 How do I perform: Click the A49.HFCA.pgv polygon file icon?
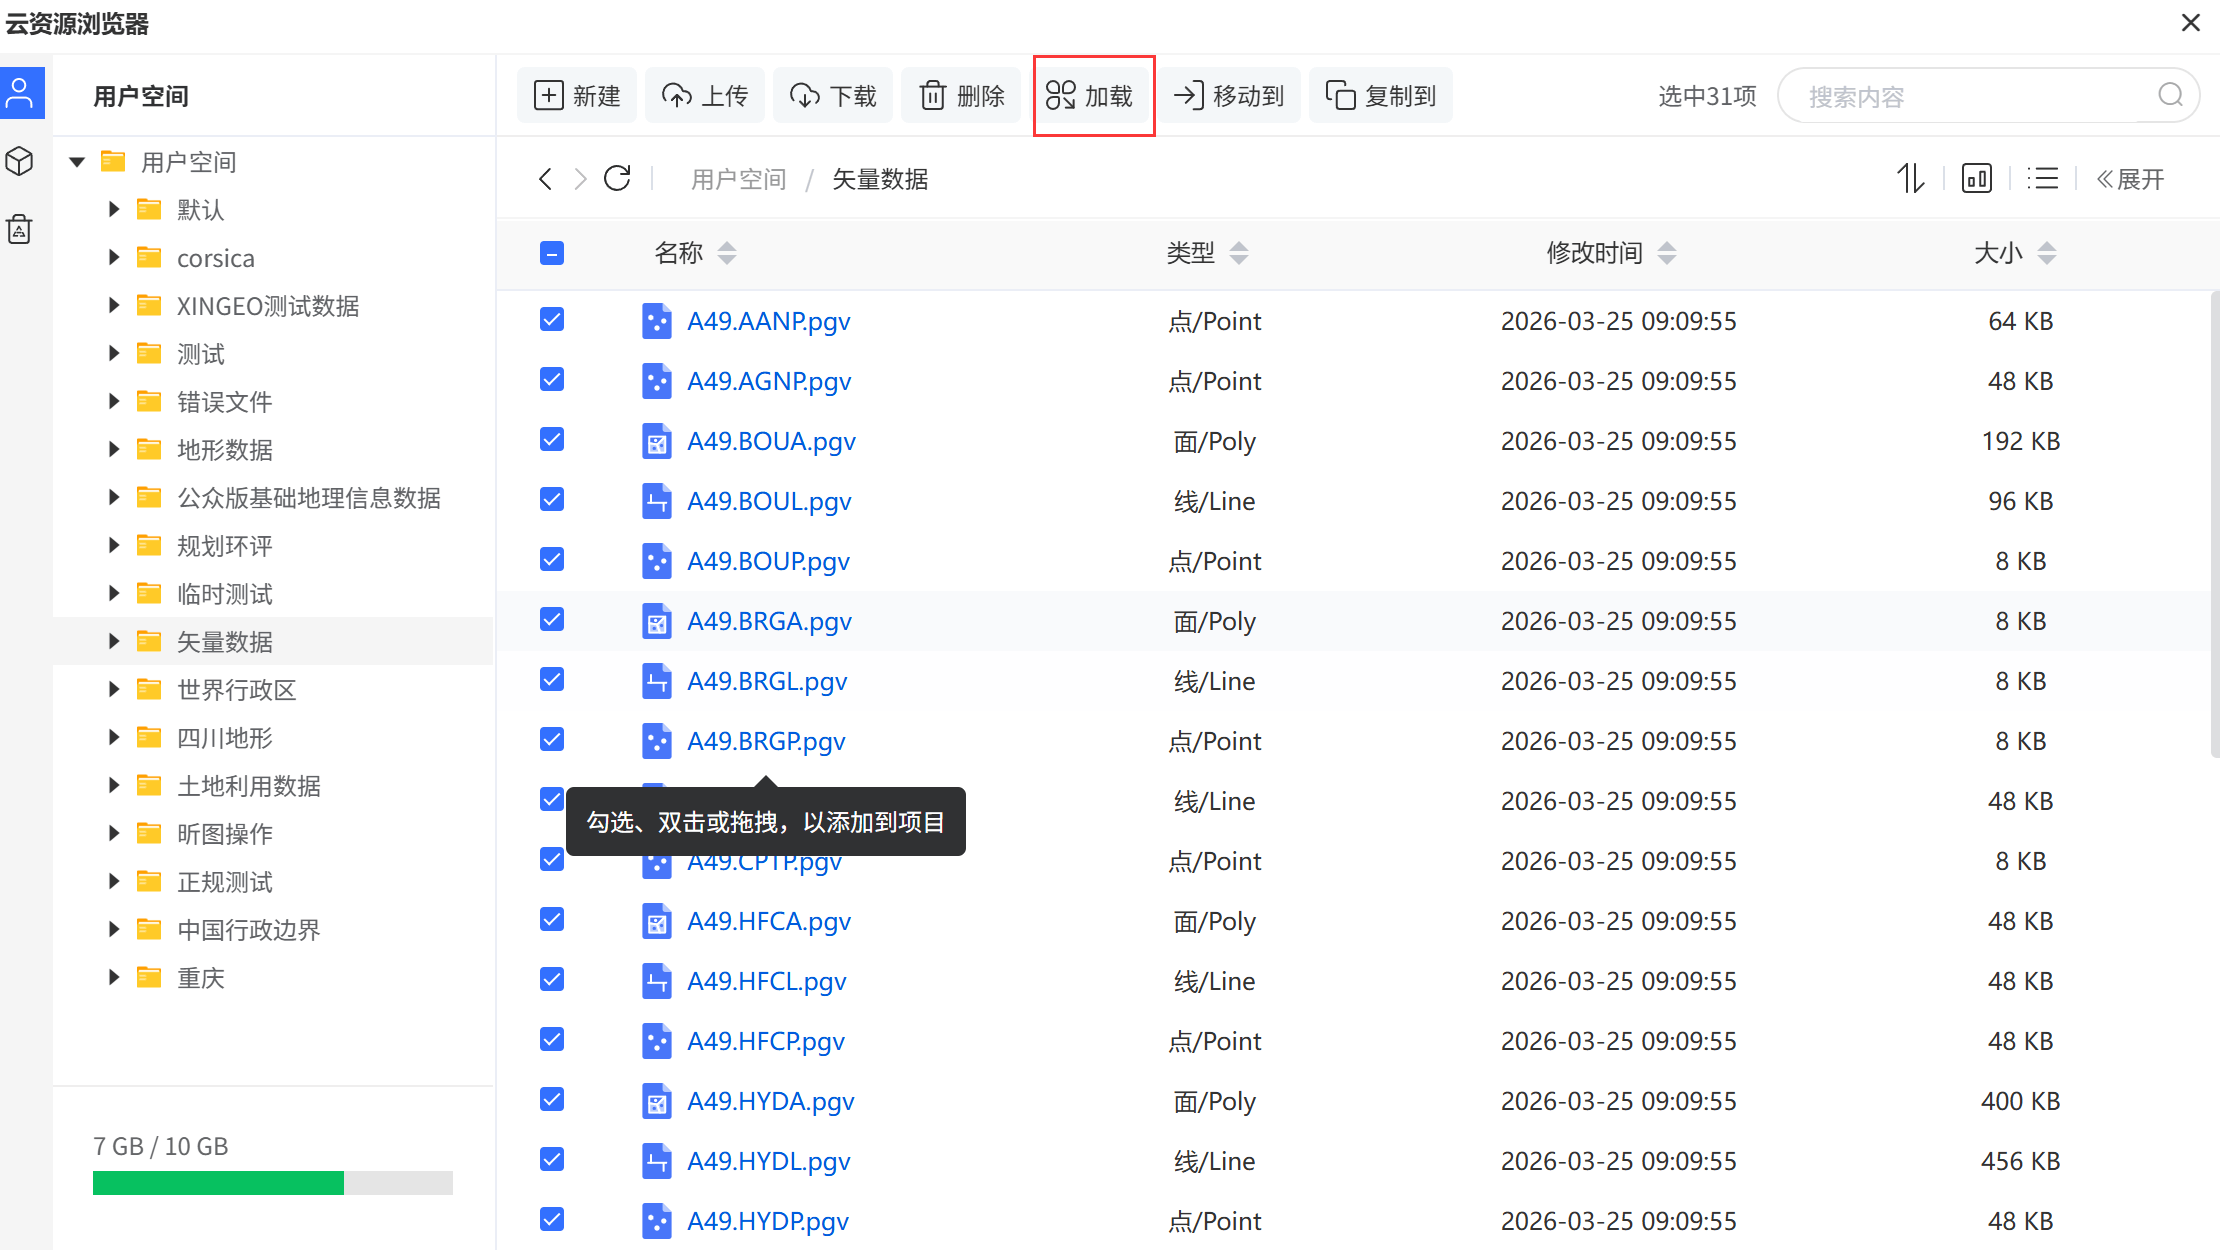(x=656, y=921)
